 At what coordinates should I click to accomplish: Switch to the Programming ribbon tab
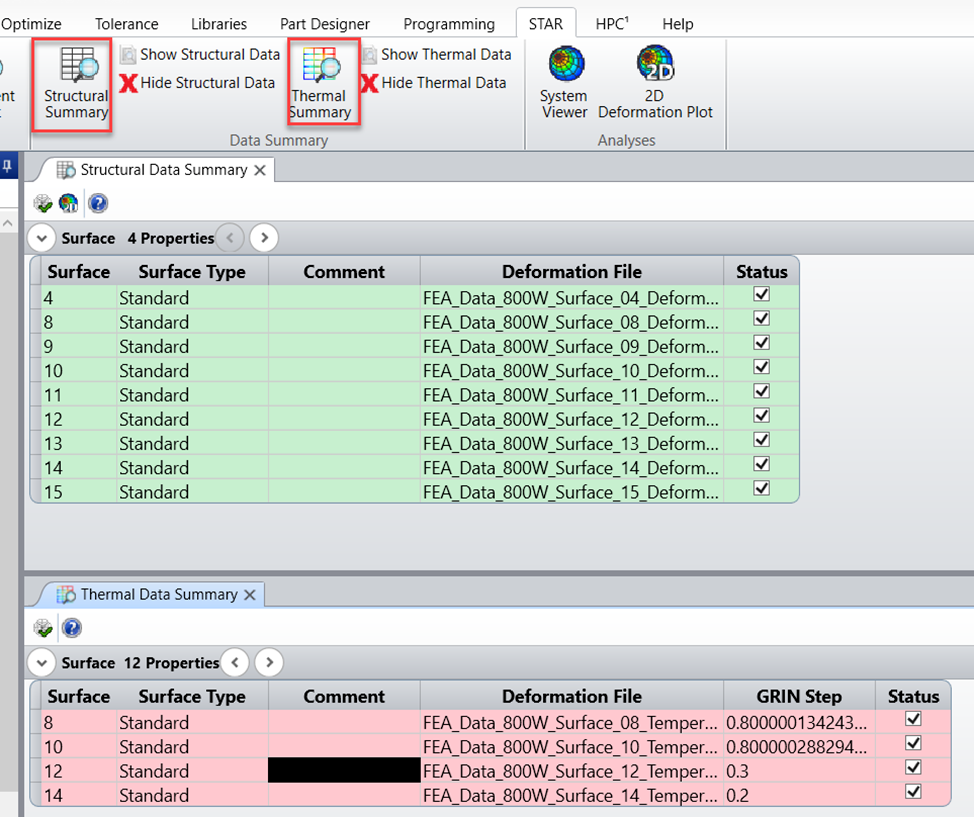[x=449, y=24]
